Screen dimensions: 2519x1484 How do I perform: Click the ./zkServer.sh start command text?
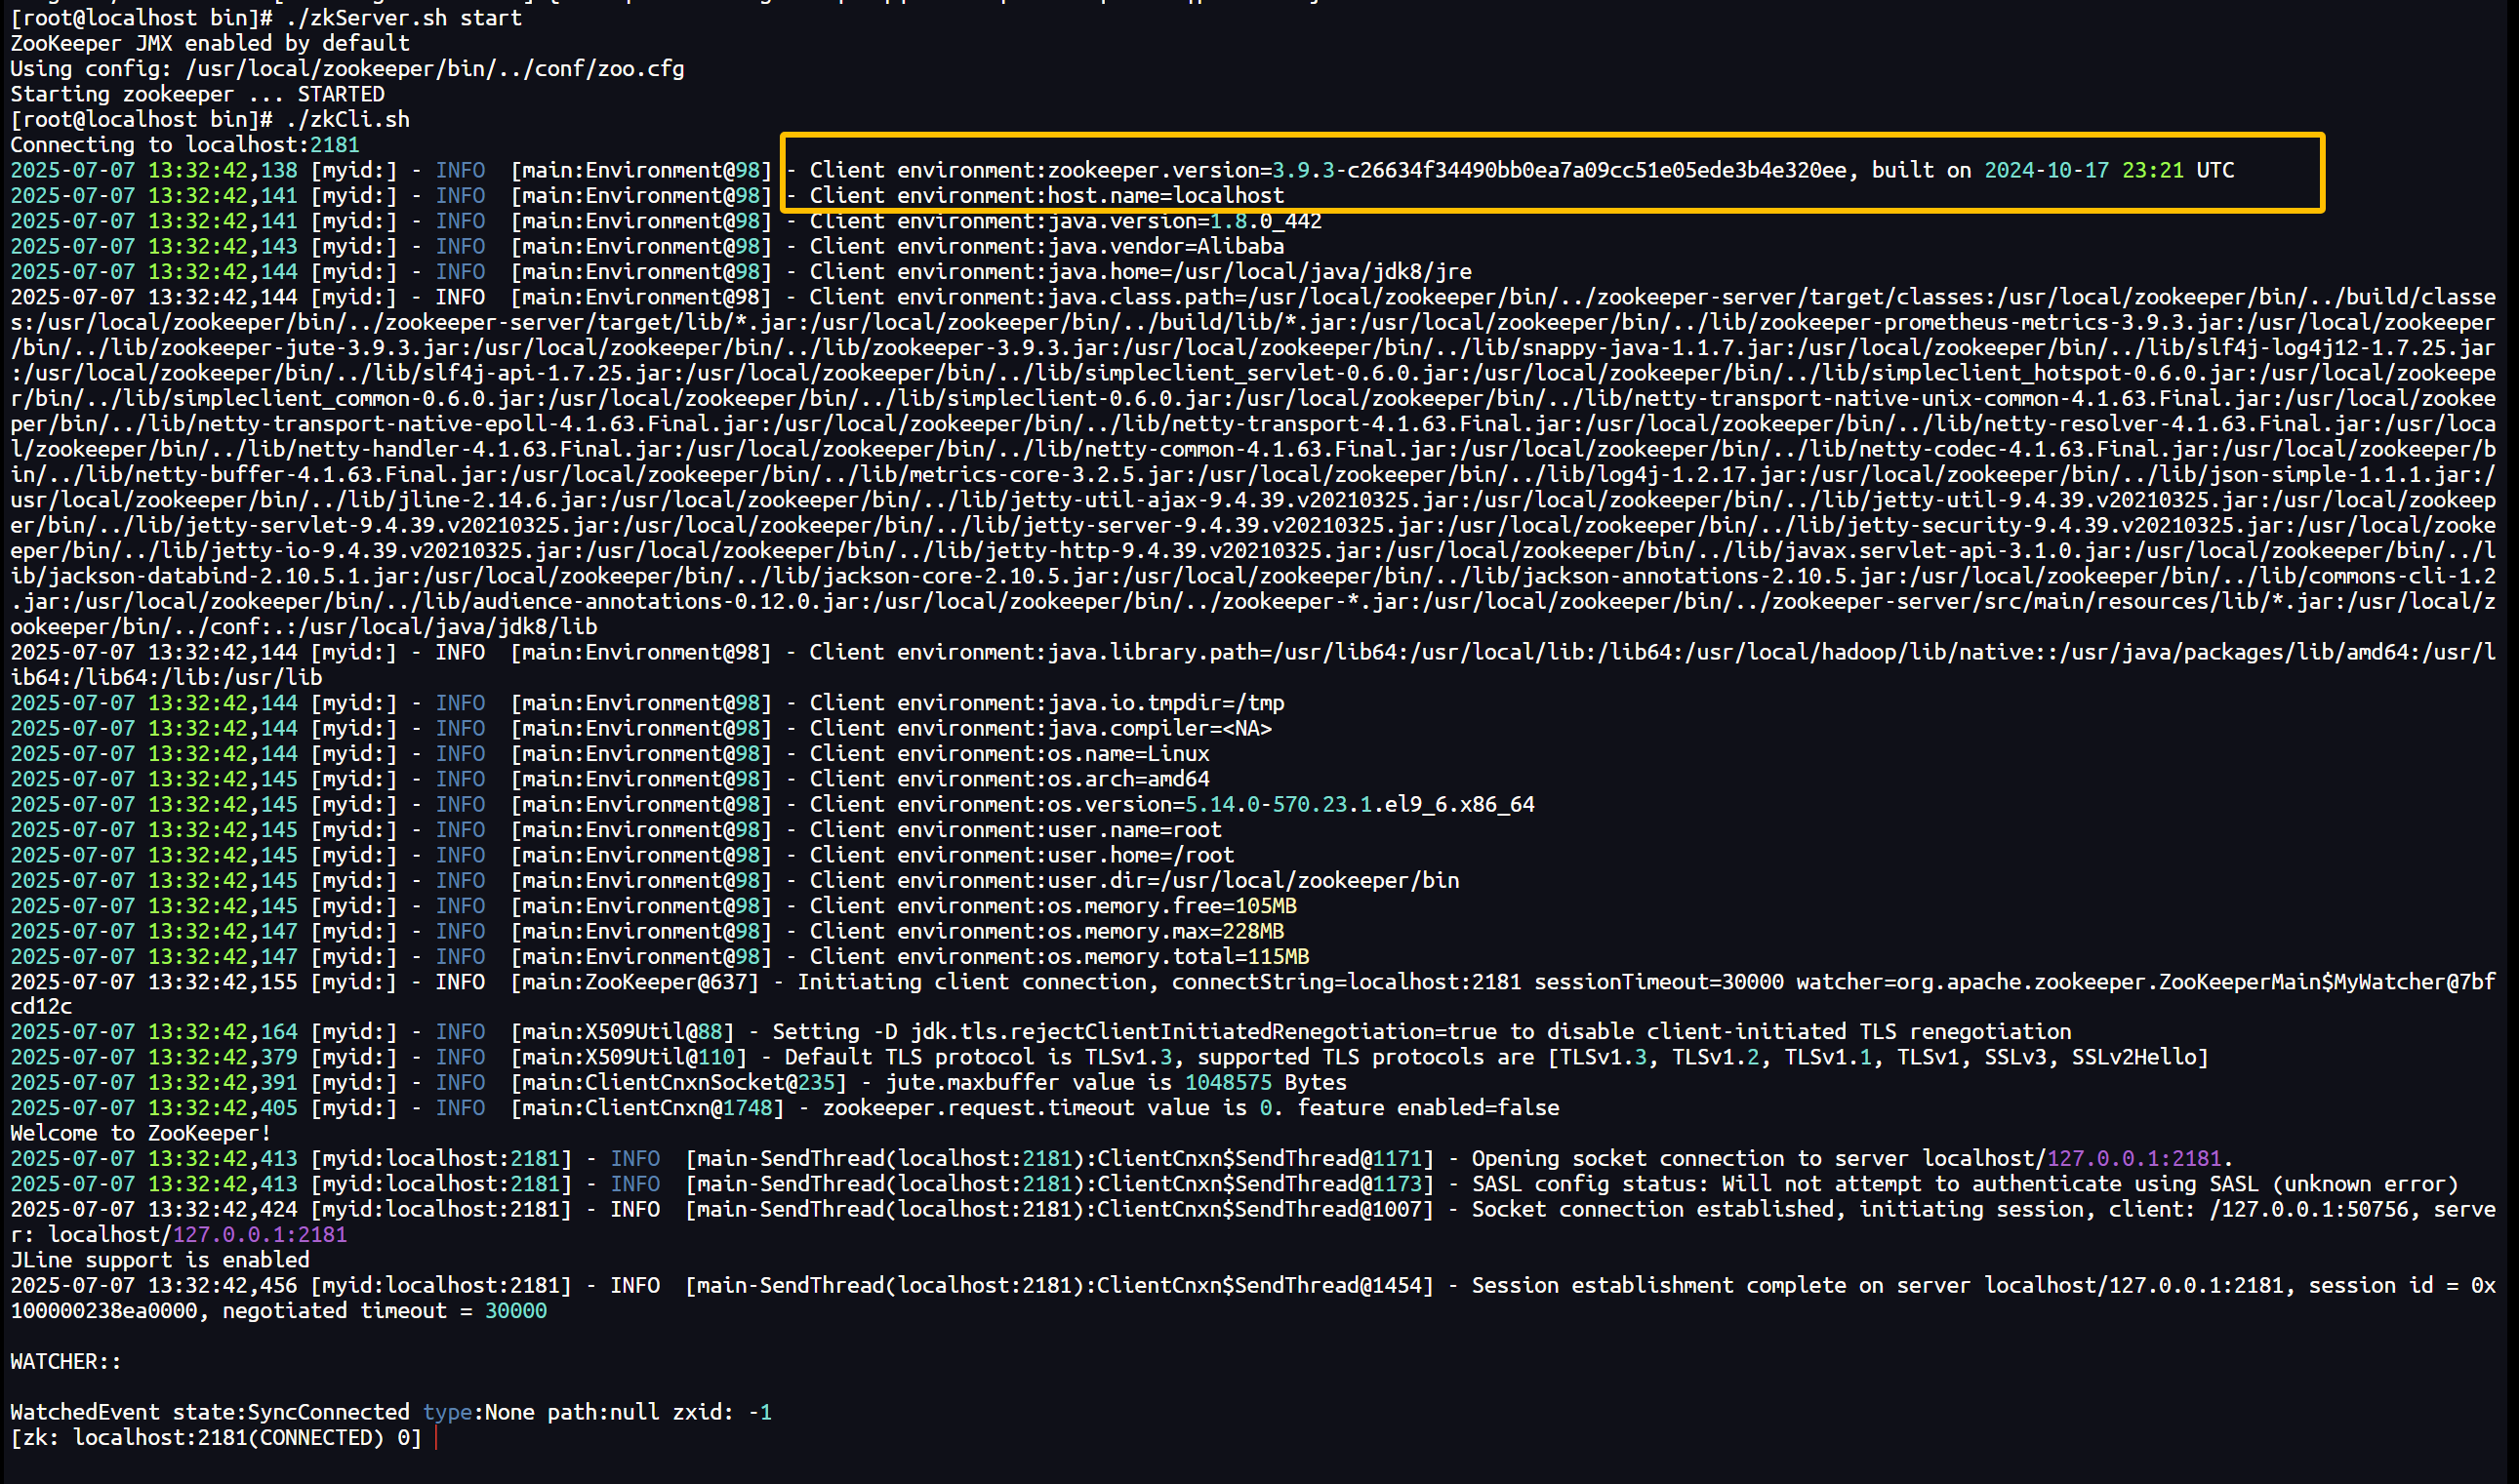403,18
